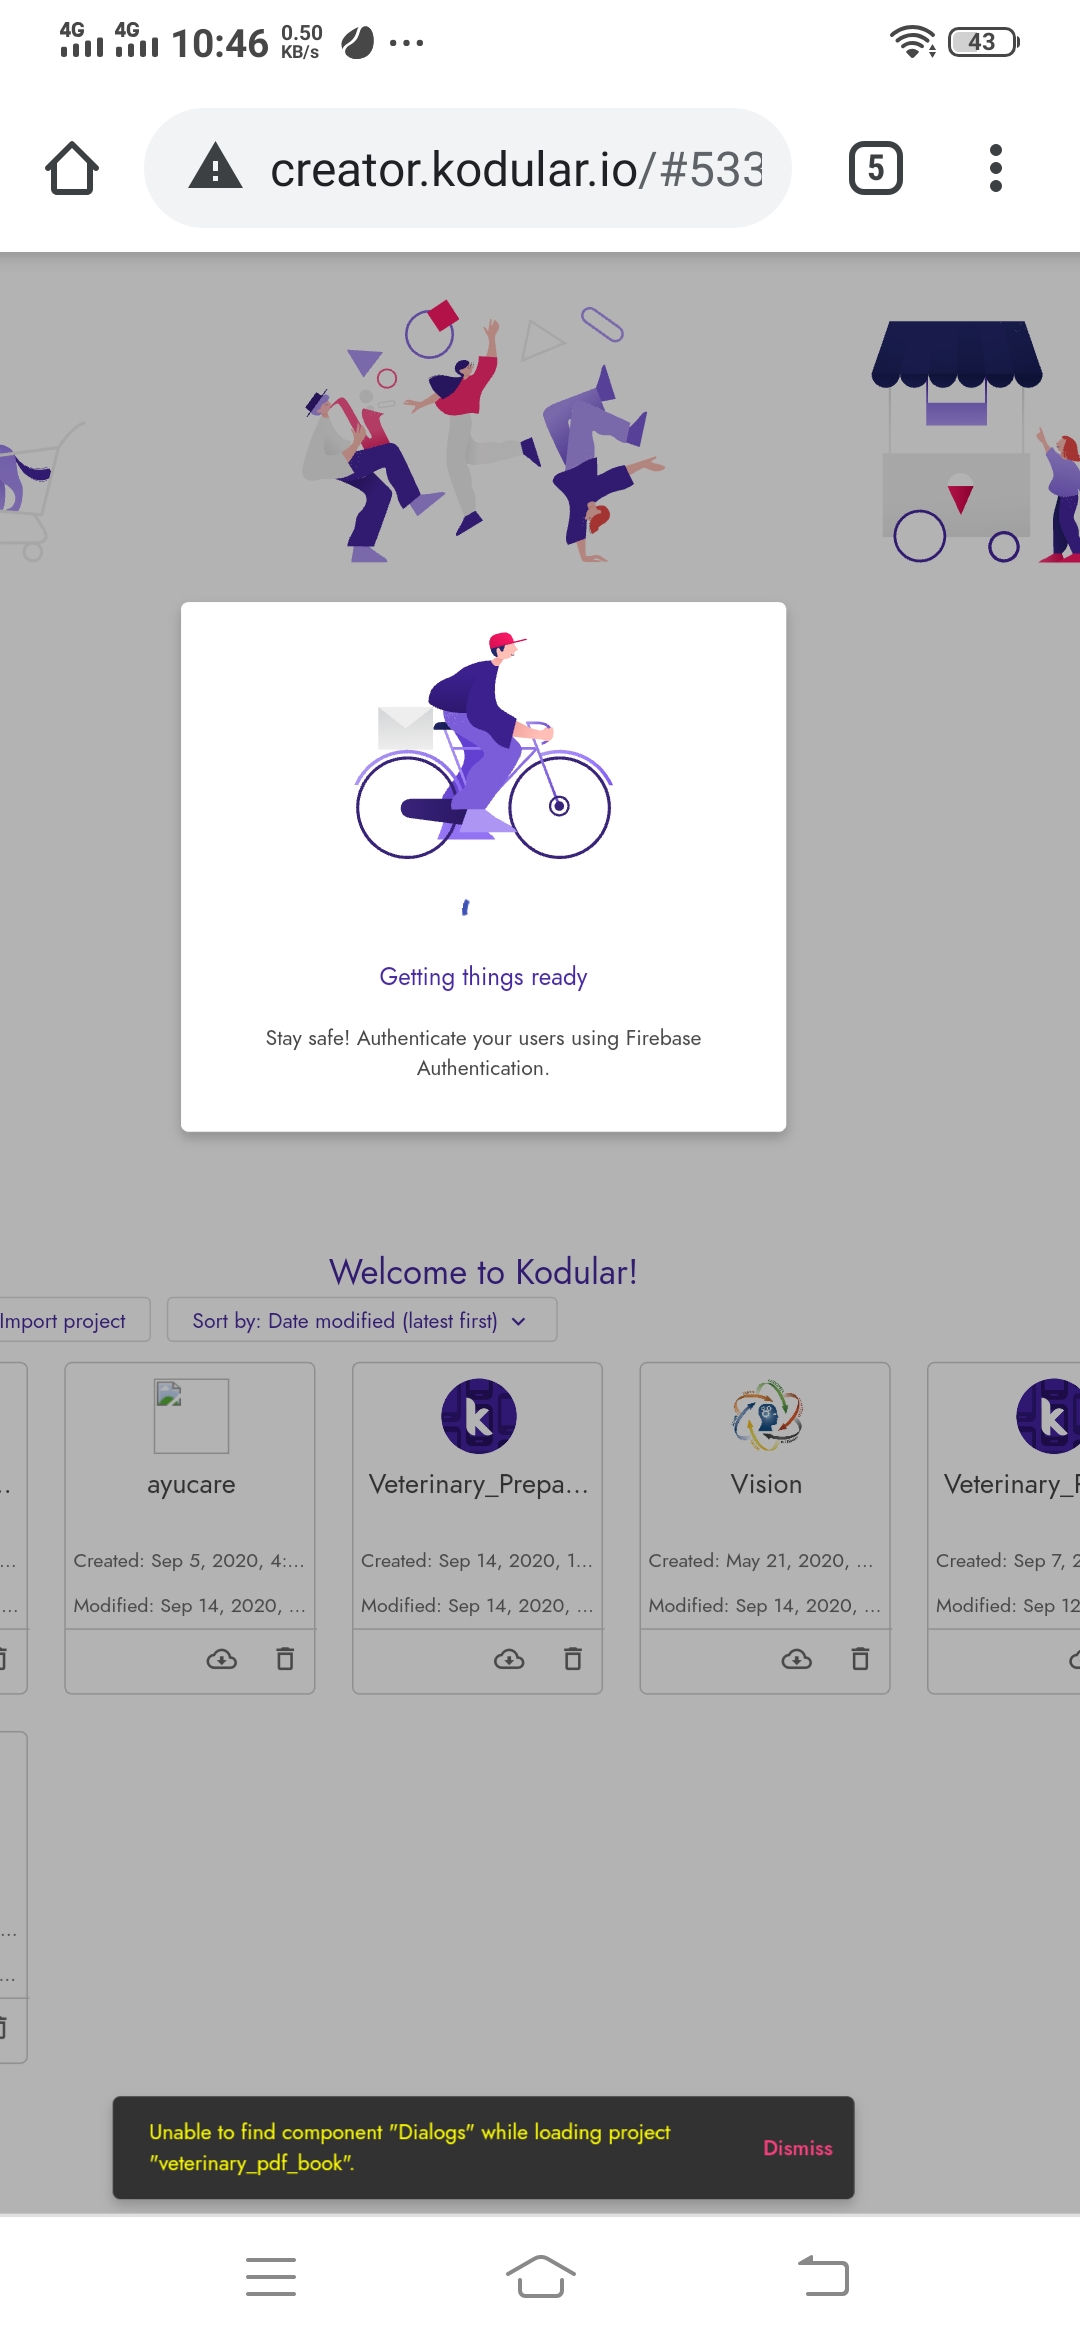The height and width of the screenshot is (2340, 1080).
Task: Click the Welcome to Kodular! heading
Action: 483,1272
